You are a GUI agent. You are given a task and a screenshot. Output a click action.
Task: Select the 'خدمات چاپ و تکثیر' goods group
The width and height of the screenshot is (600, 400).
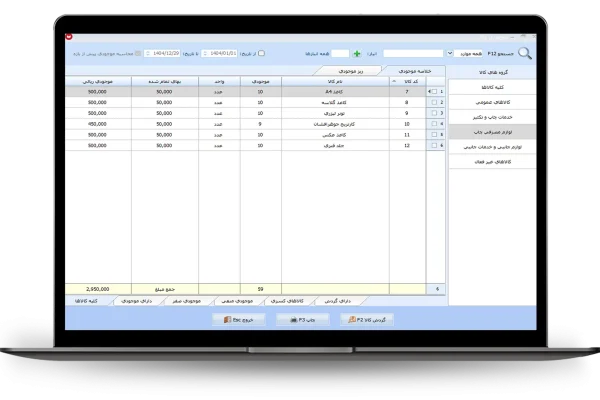[492, 117]
